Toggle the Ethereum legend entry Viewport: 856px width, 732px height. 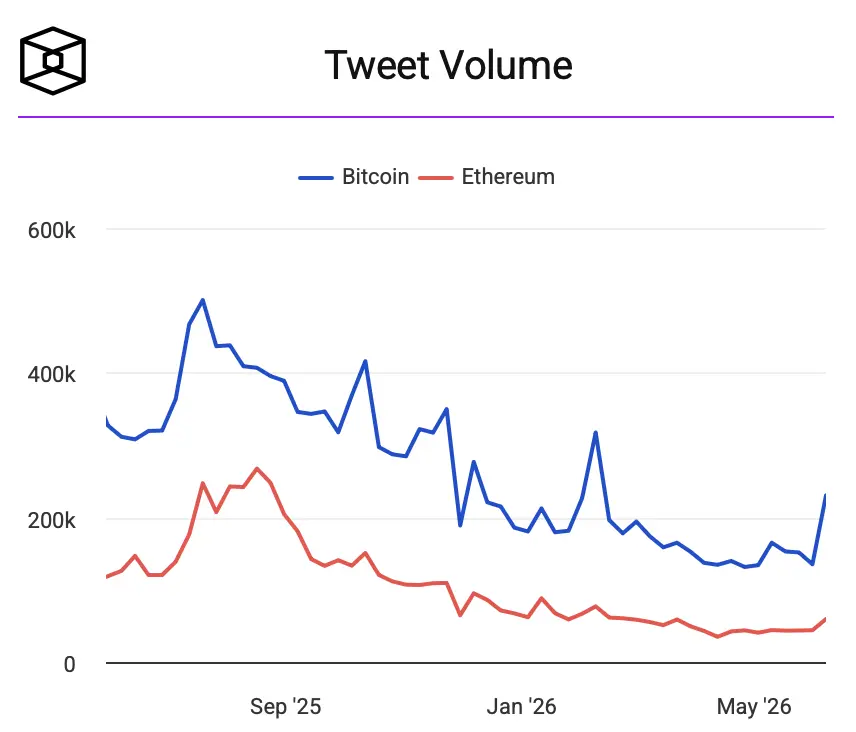(x=486, y=177)
